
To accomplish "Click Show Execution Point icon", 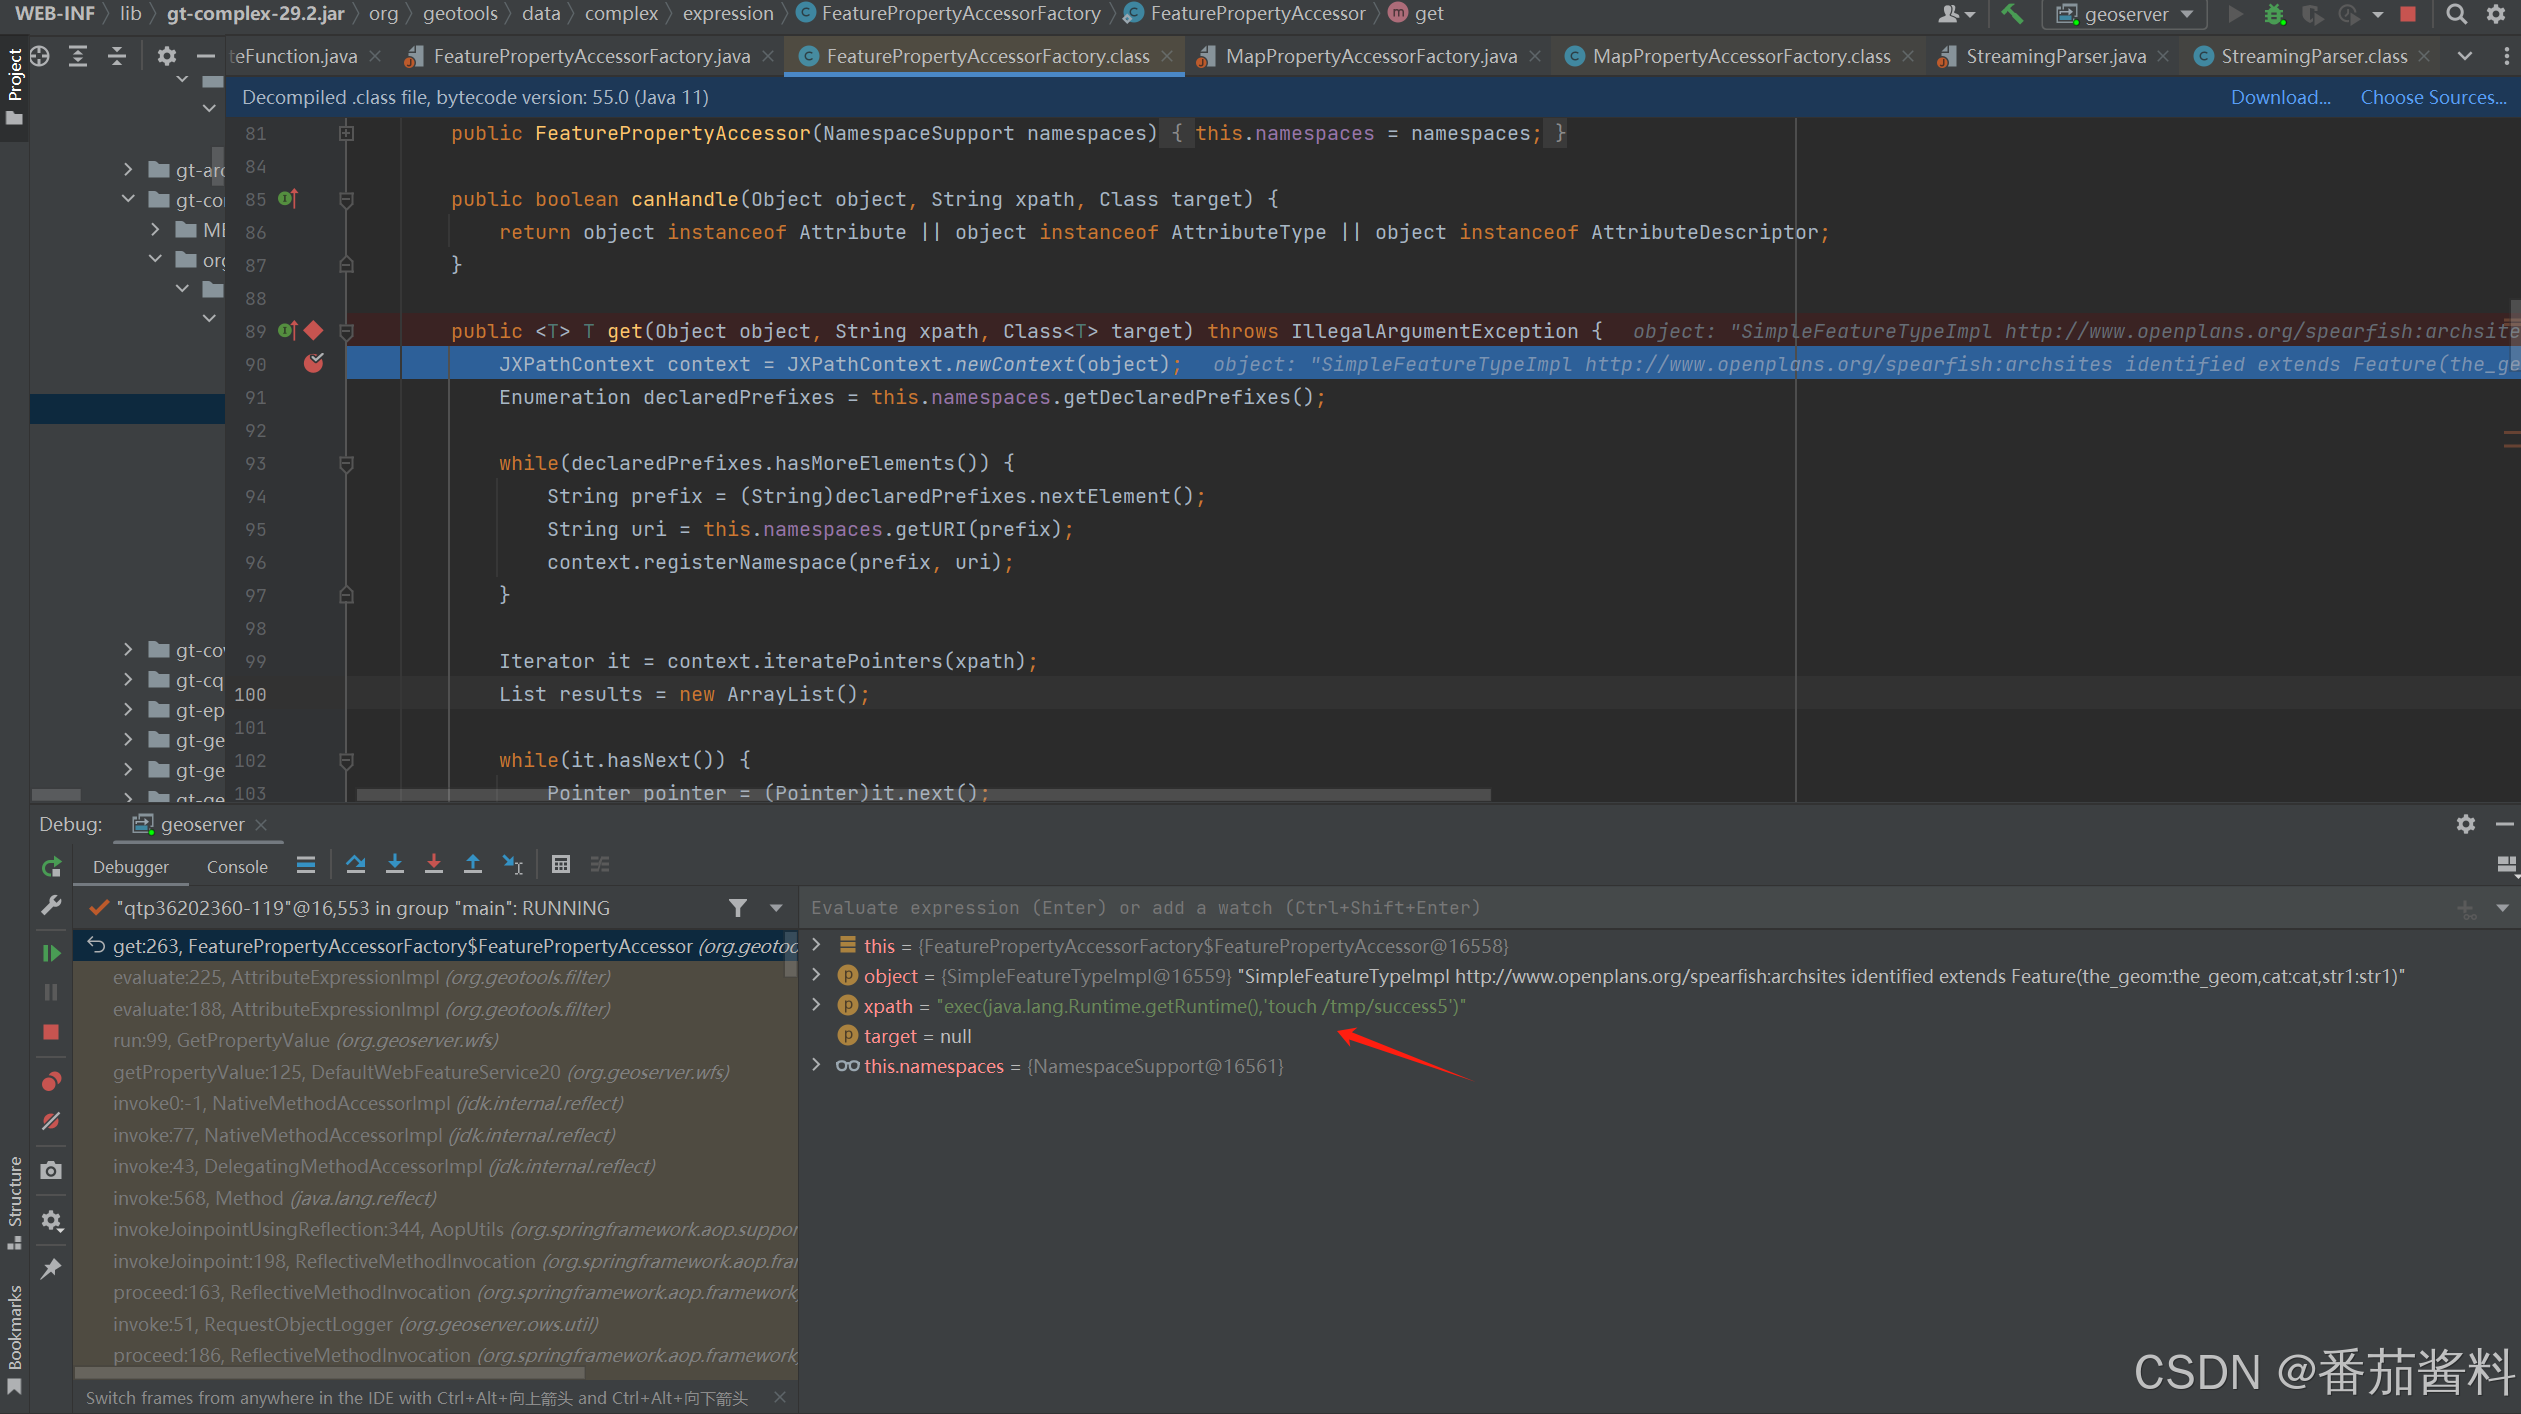I will pos(306,864).
